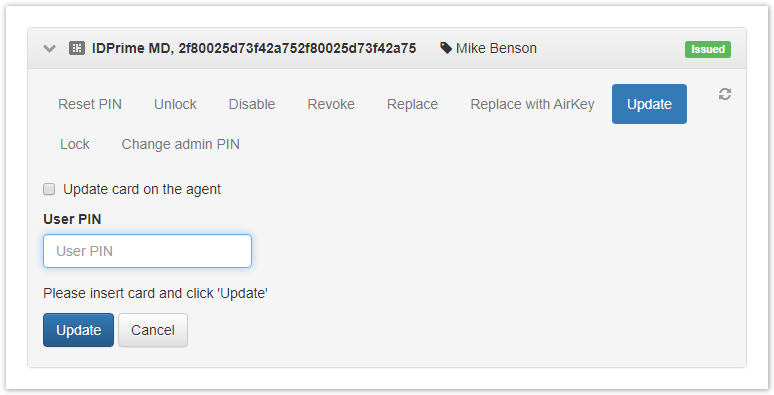Click the smart card chip icon
The width and height of the screenshot is (774, 395).
click(77, 48)
